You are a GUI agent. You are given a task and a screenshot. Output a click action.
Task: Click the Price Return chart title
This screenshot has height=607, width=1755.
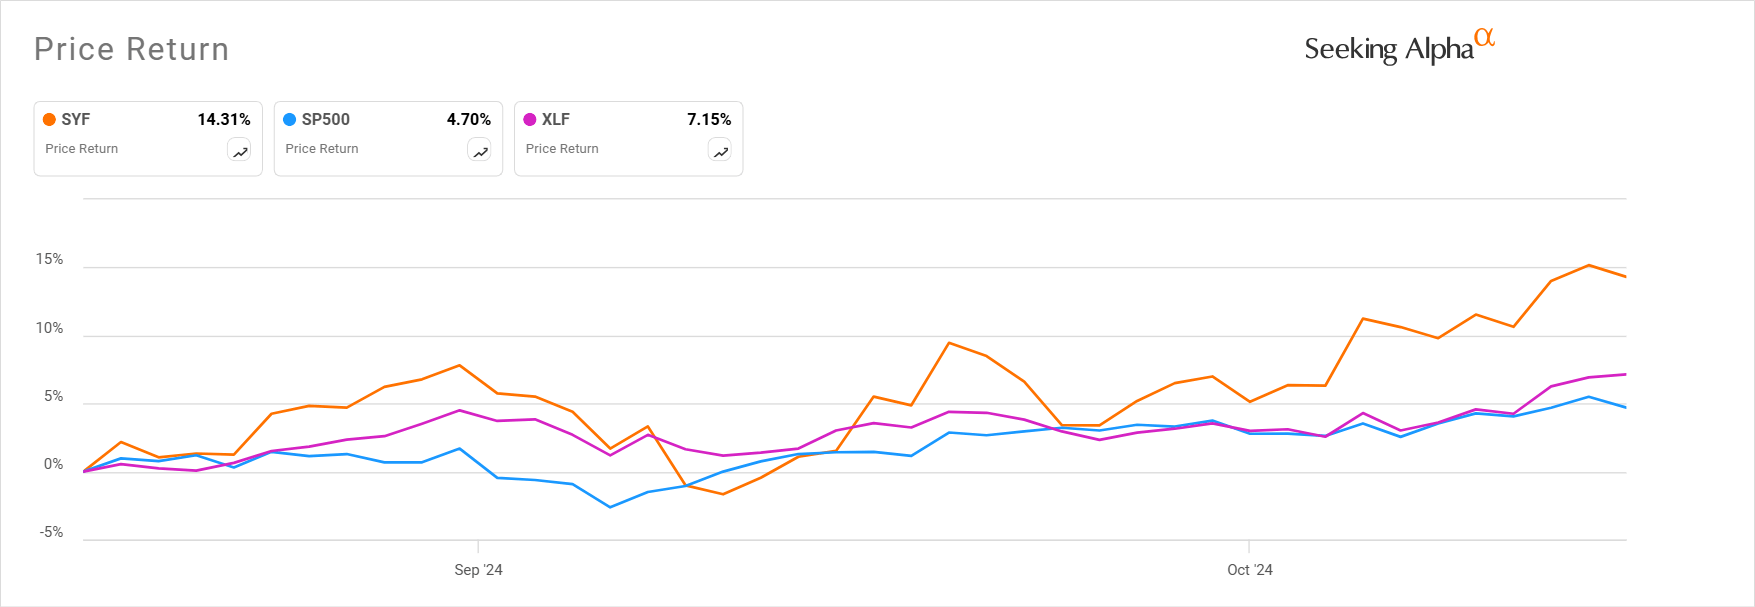(x=132, y=49)
